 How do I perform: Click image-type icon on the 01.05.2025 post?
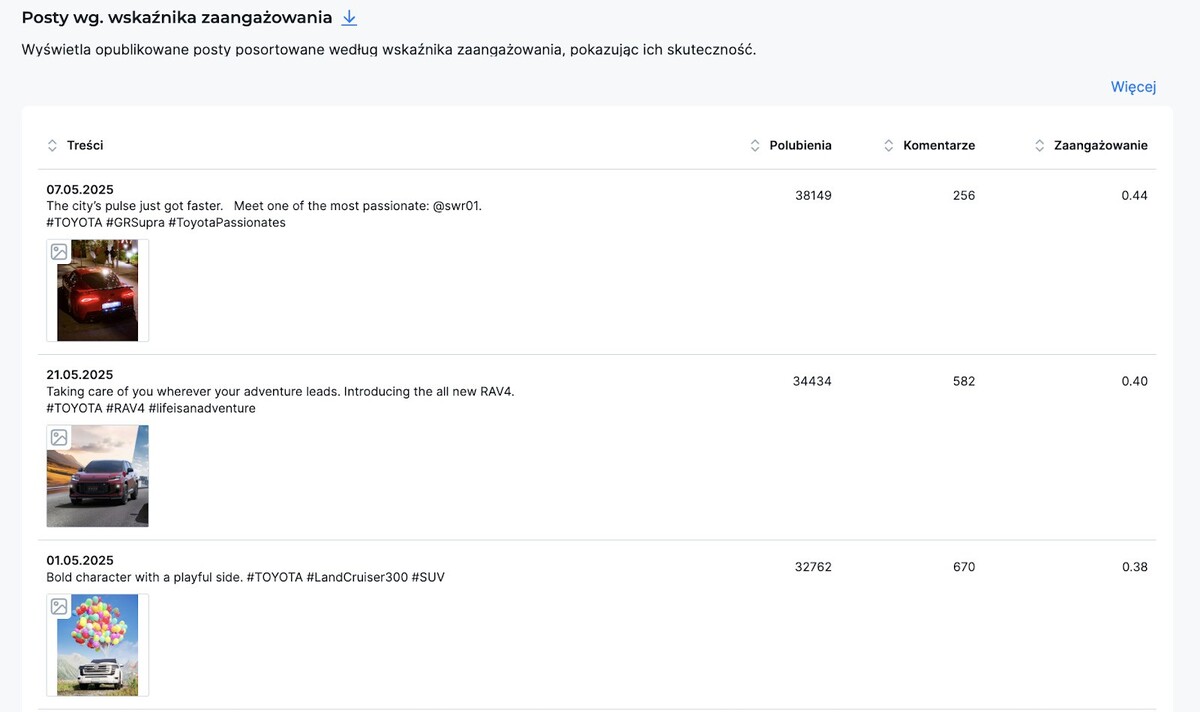59,606
